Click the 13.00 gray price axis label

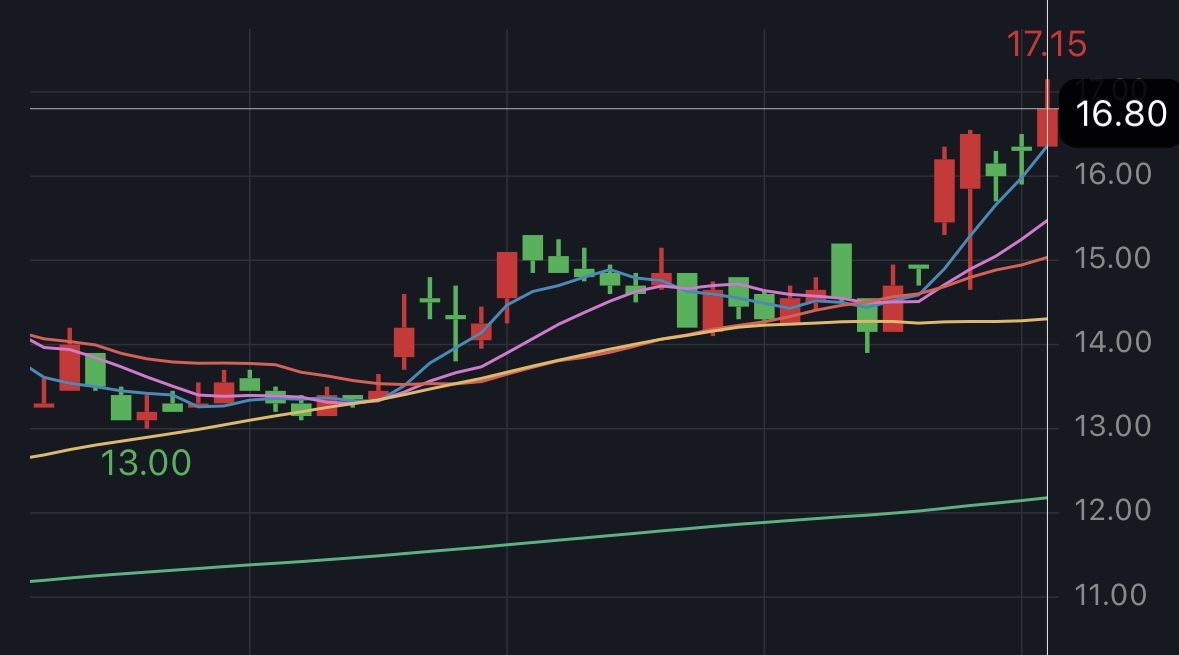point(1113,427)
